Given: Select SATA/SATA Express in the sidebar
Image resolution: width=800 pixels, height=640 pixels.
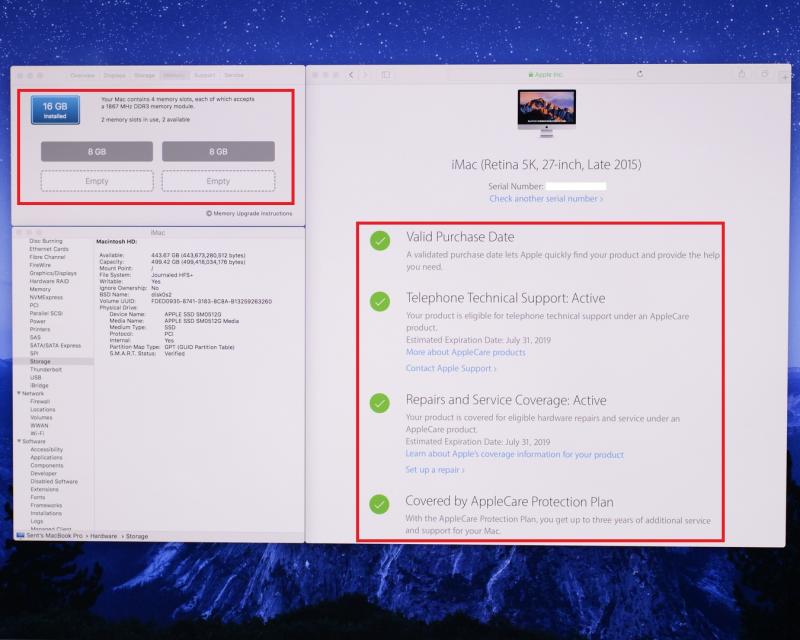Looking at the screenshot, I should point(55,346).
